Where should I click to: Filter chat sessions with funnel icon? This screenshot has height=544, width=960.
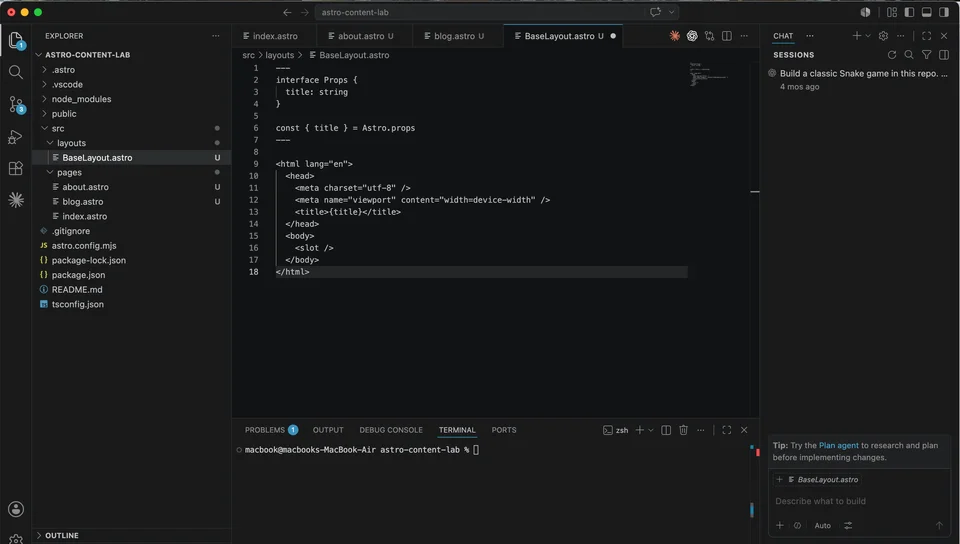[926, 55]
